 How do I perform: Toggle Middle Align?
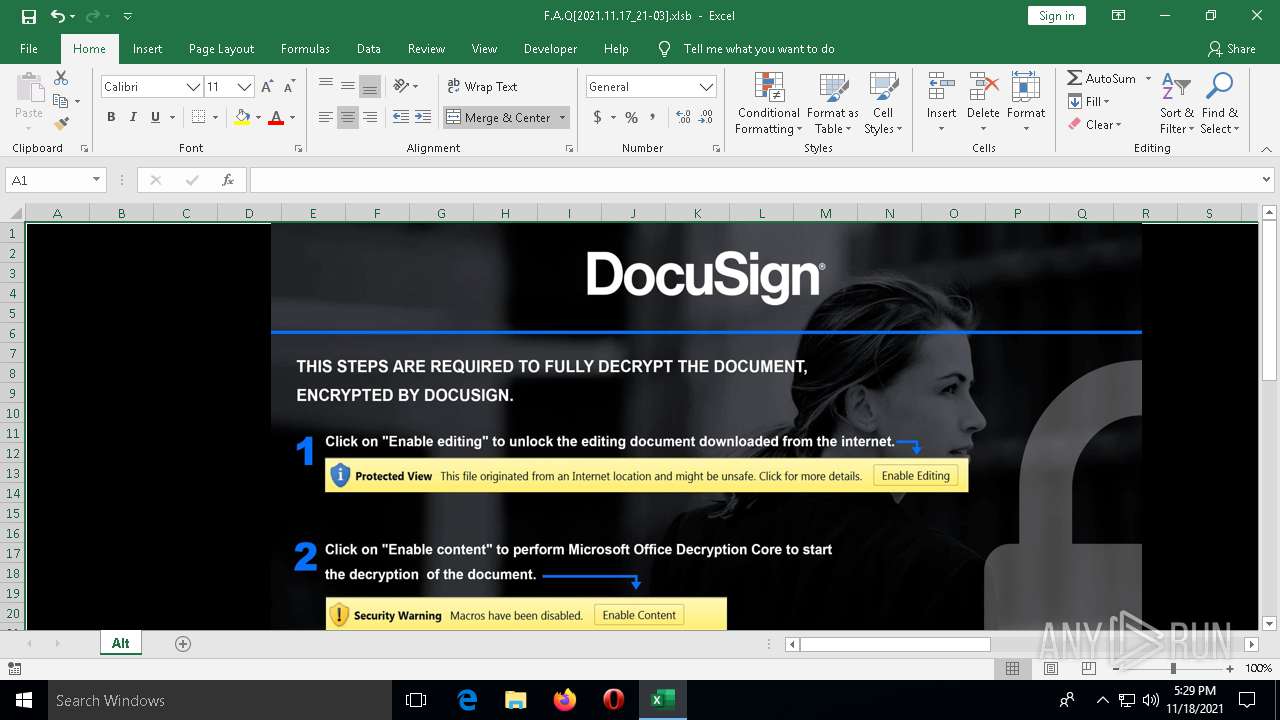click(348, 86)
